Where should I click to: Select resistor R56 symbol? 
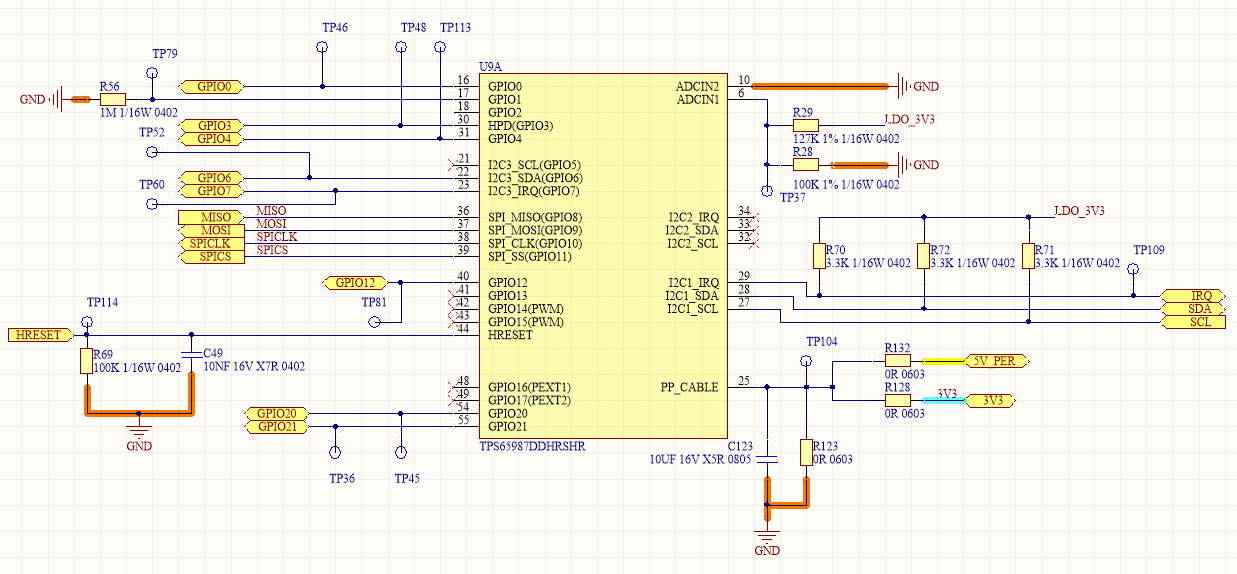click(x=112, y=99)
